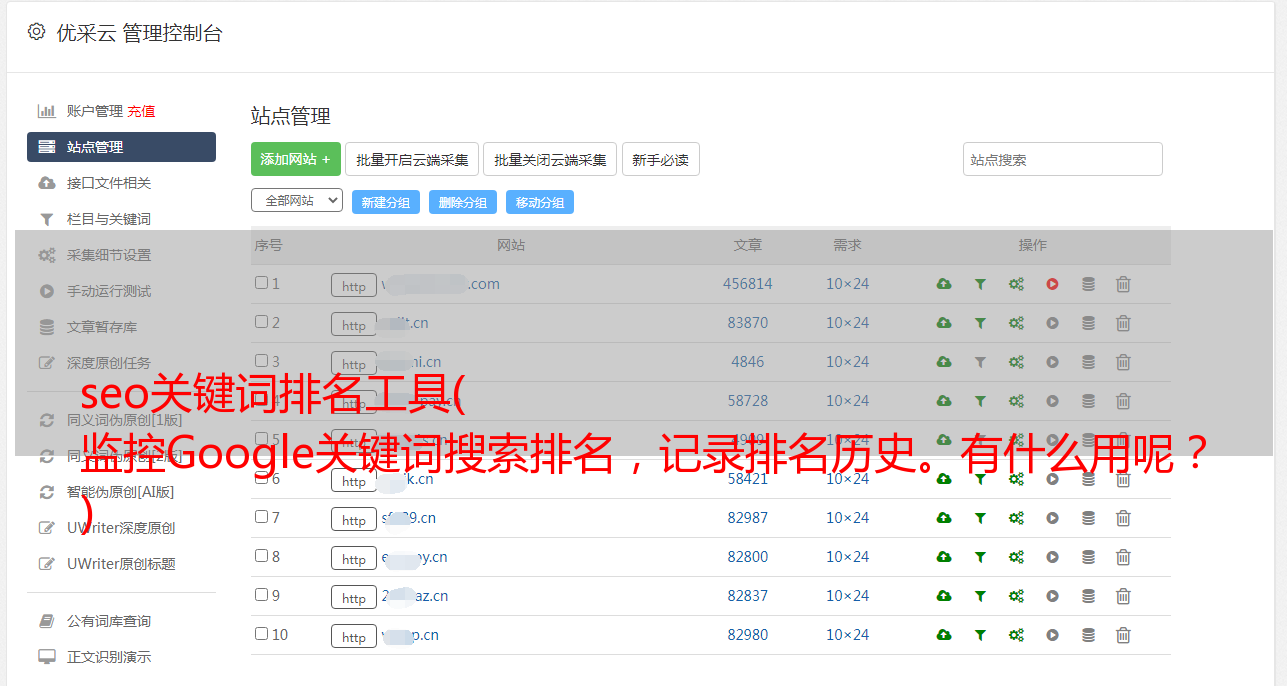Viewport: 1287px width, 686px height.
Task: Click the database icon in row 9
Action: point(1088,596)
